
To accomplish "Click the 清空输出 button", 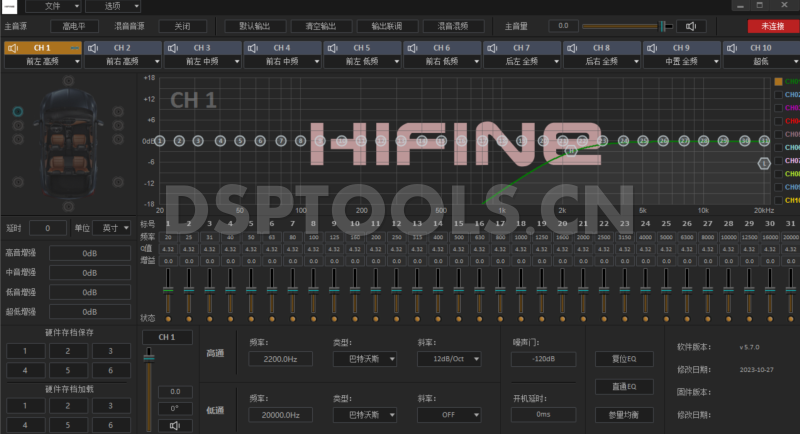I will pyautogui.click(x=321, y=26).
